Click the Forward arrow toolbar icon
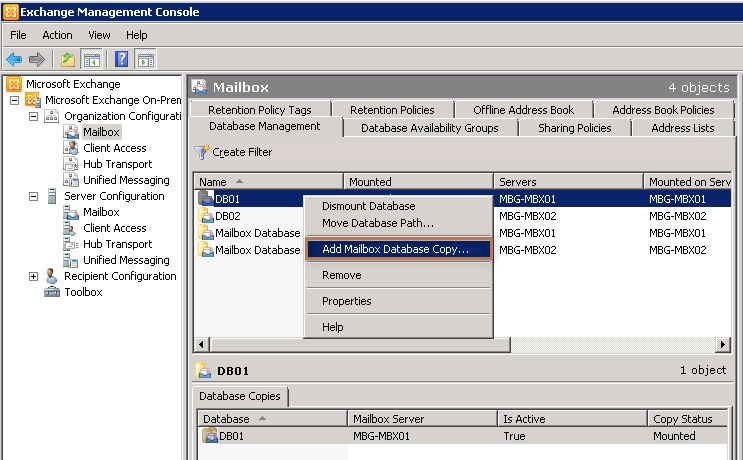The width and height of the screenshot is (743, 460). click(36, 60)
